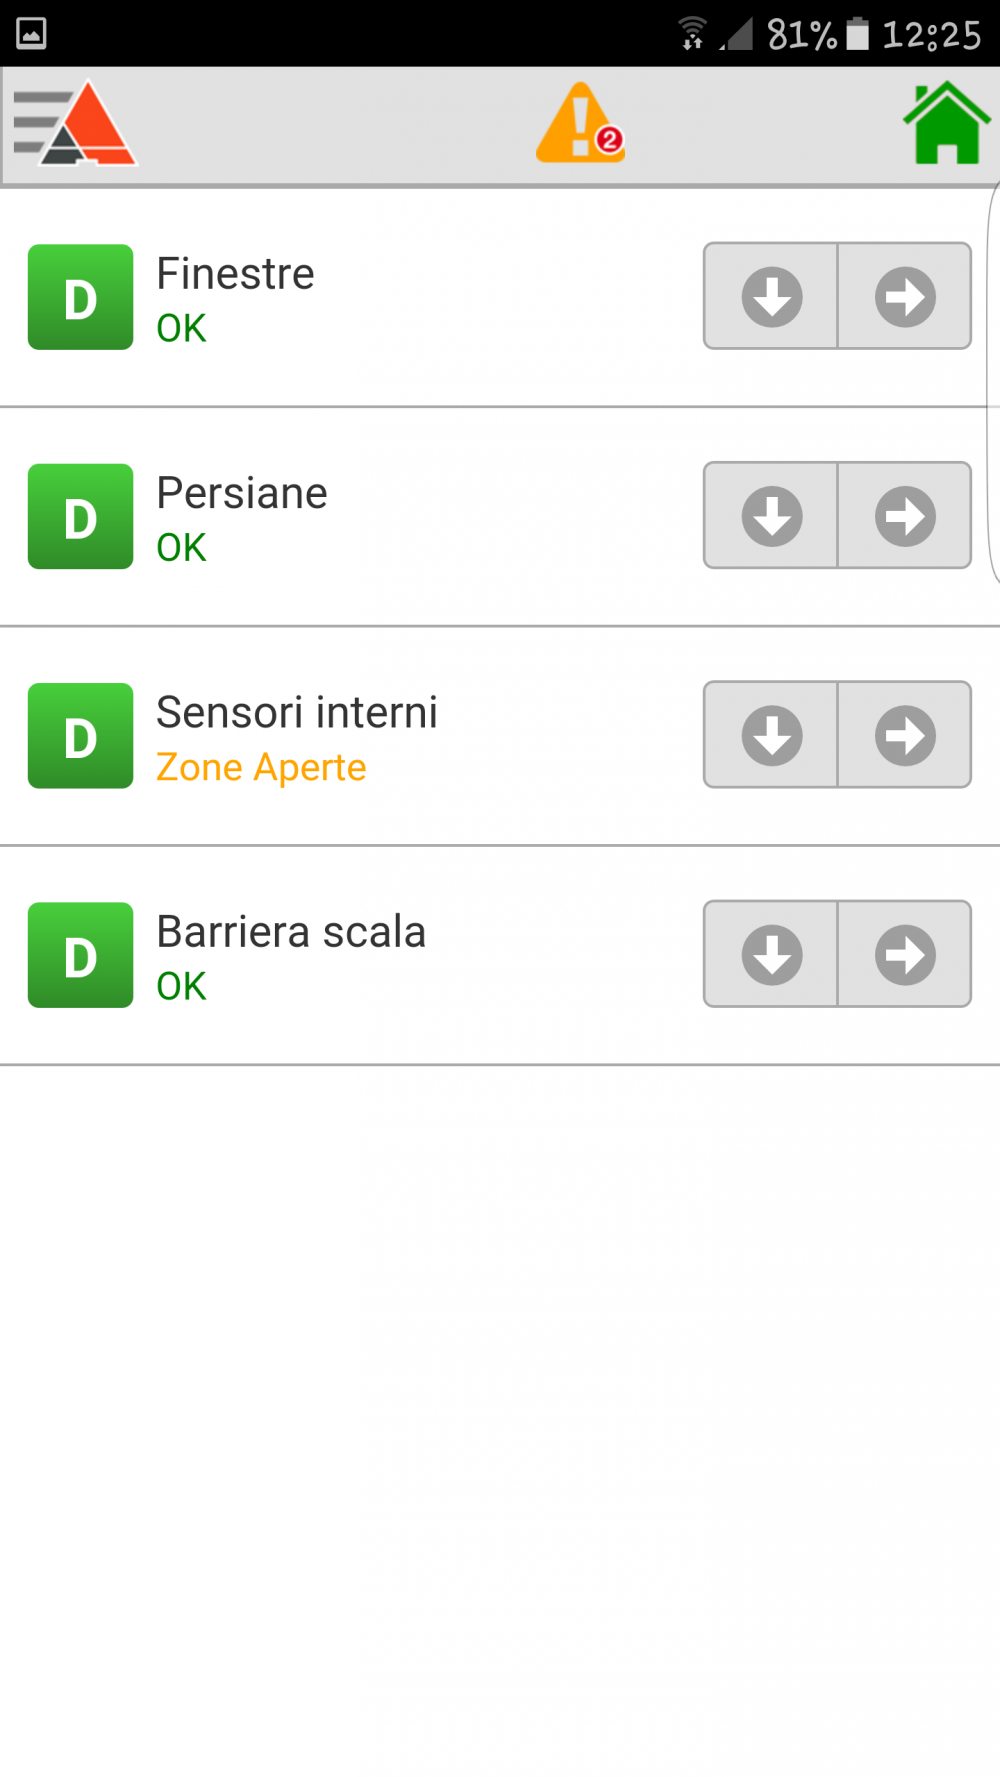Tap the Barriera scala label

(x=291, y=932)
